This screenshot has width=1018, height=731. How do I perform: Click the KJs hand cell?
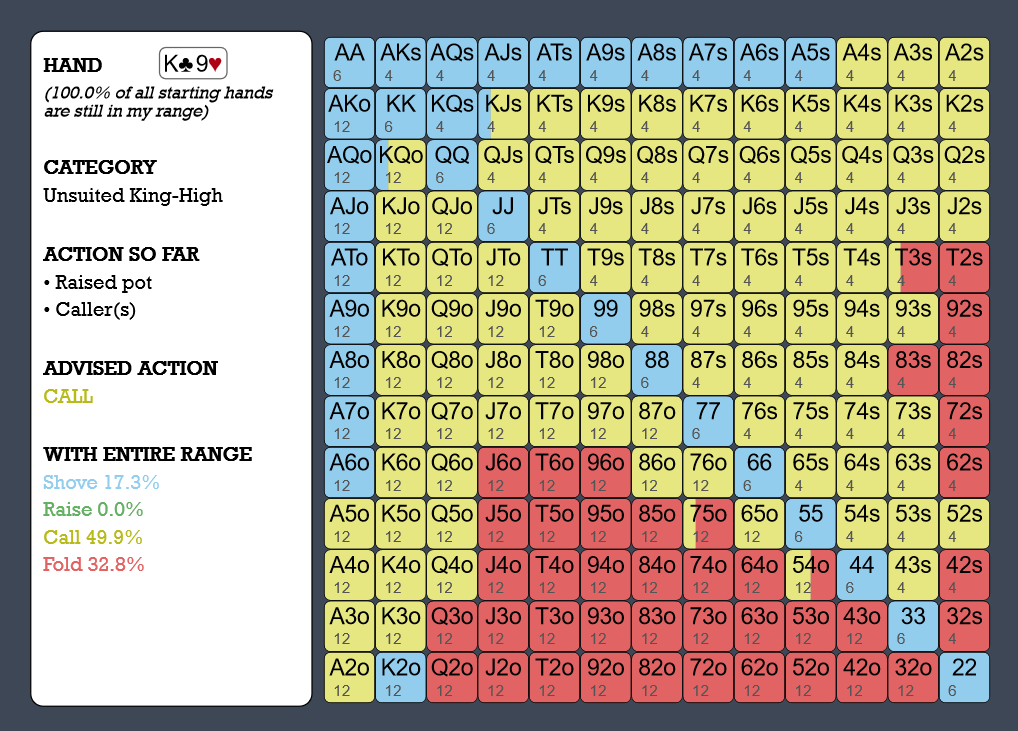pos(503,114)
